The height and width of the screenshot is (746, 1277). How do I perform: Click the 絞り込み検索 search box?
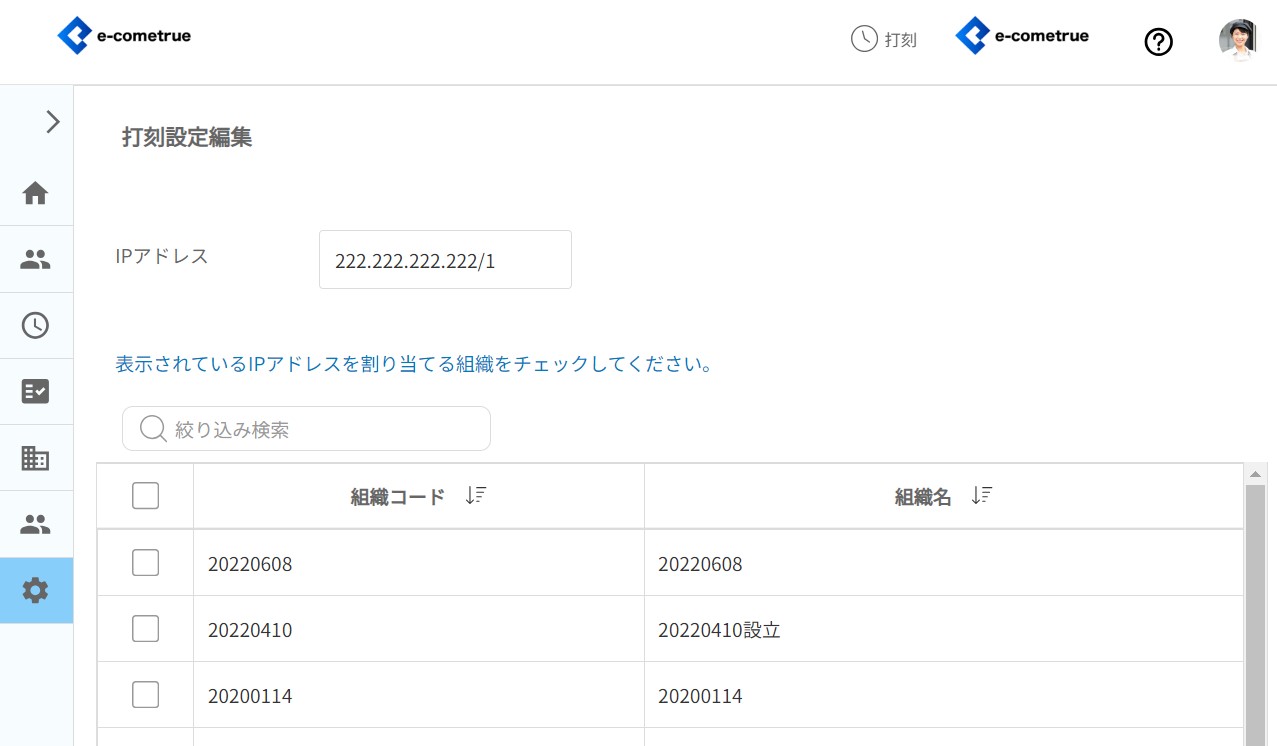coord(320,429)
